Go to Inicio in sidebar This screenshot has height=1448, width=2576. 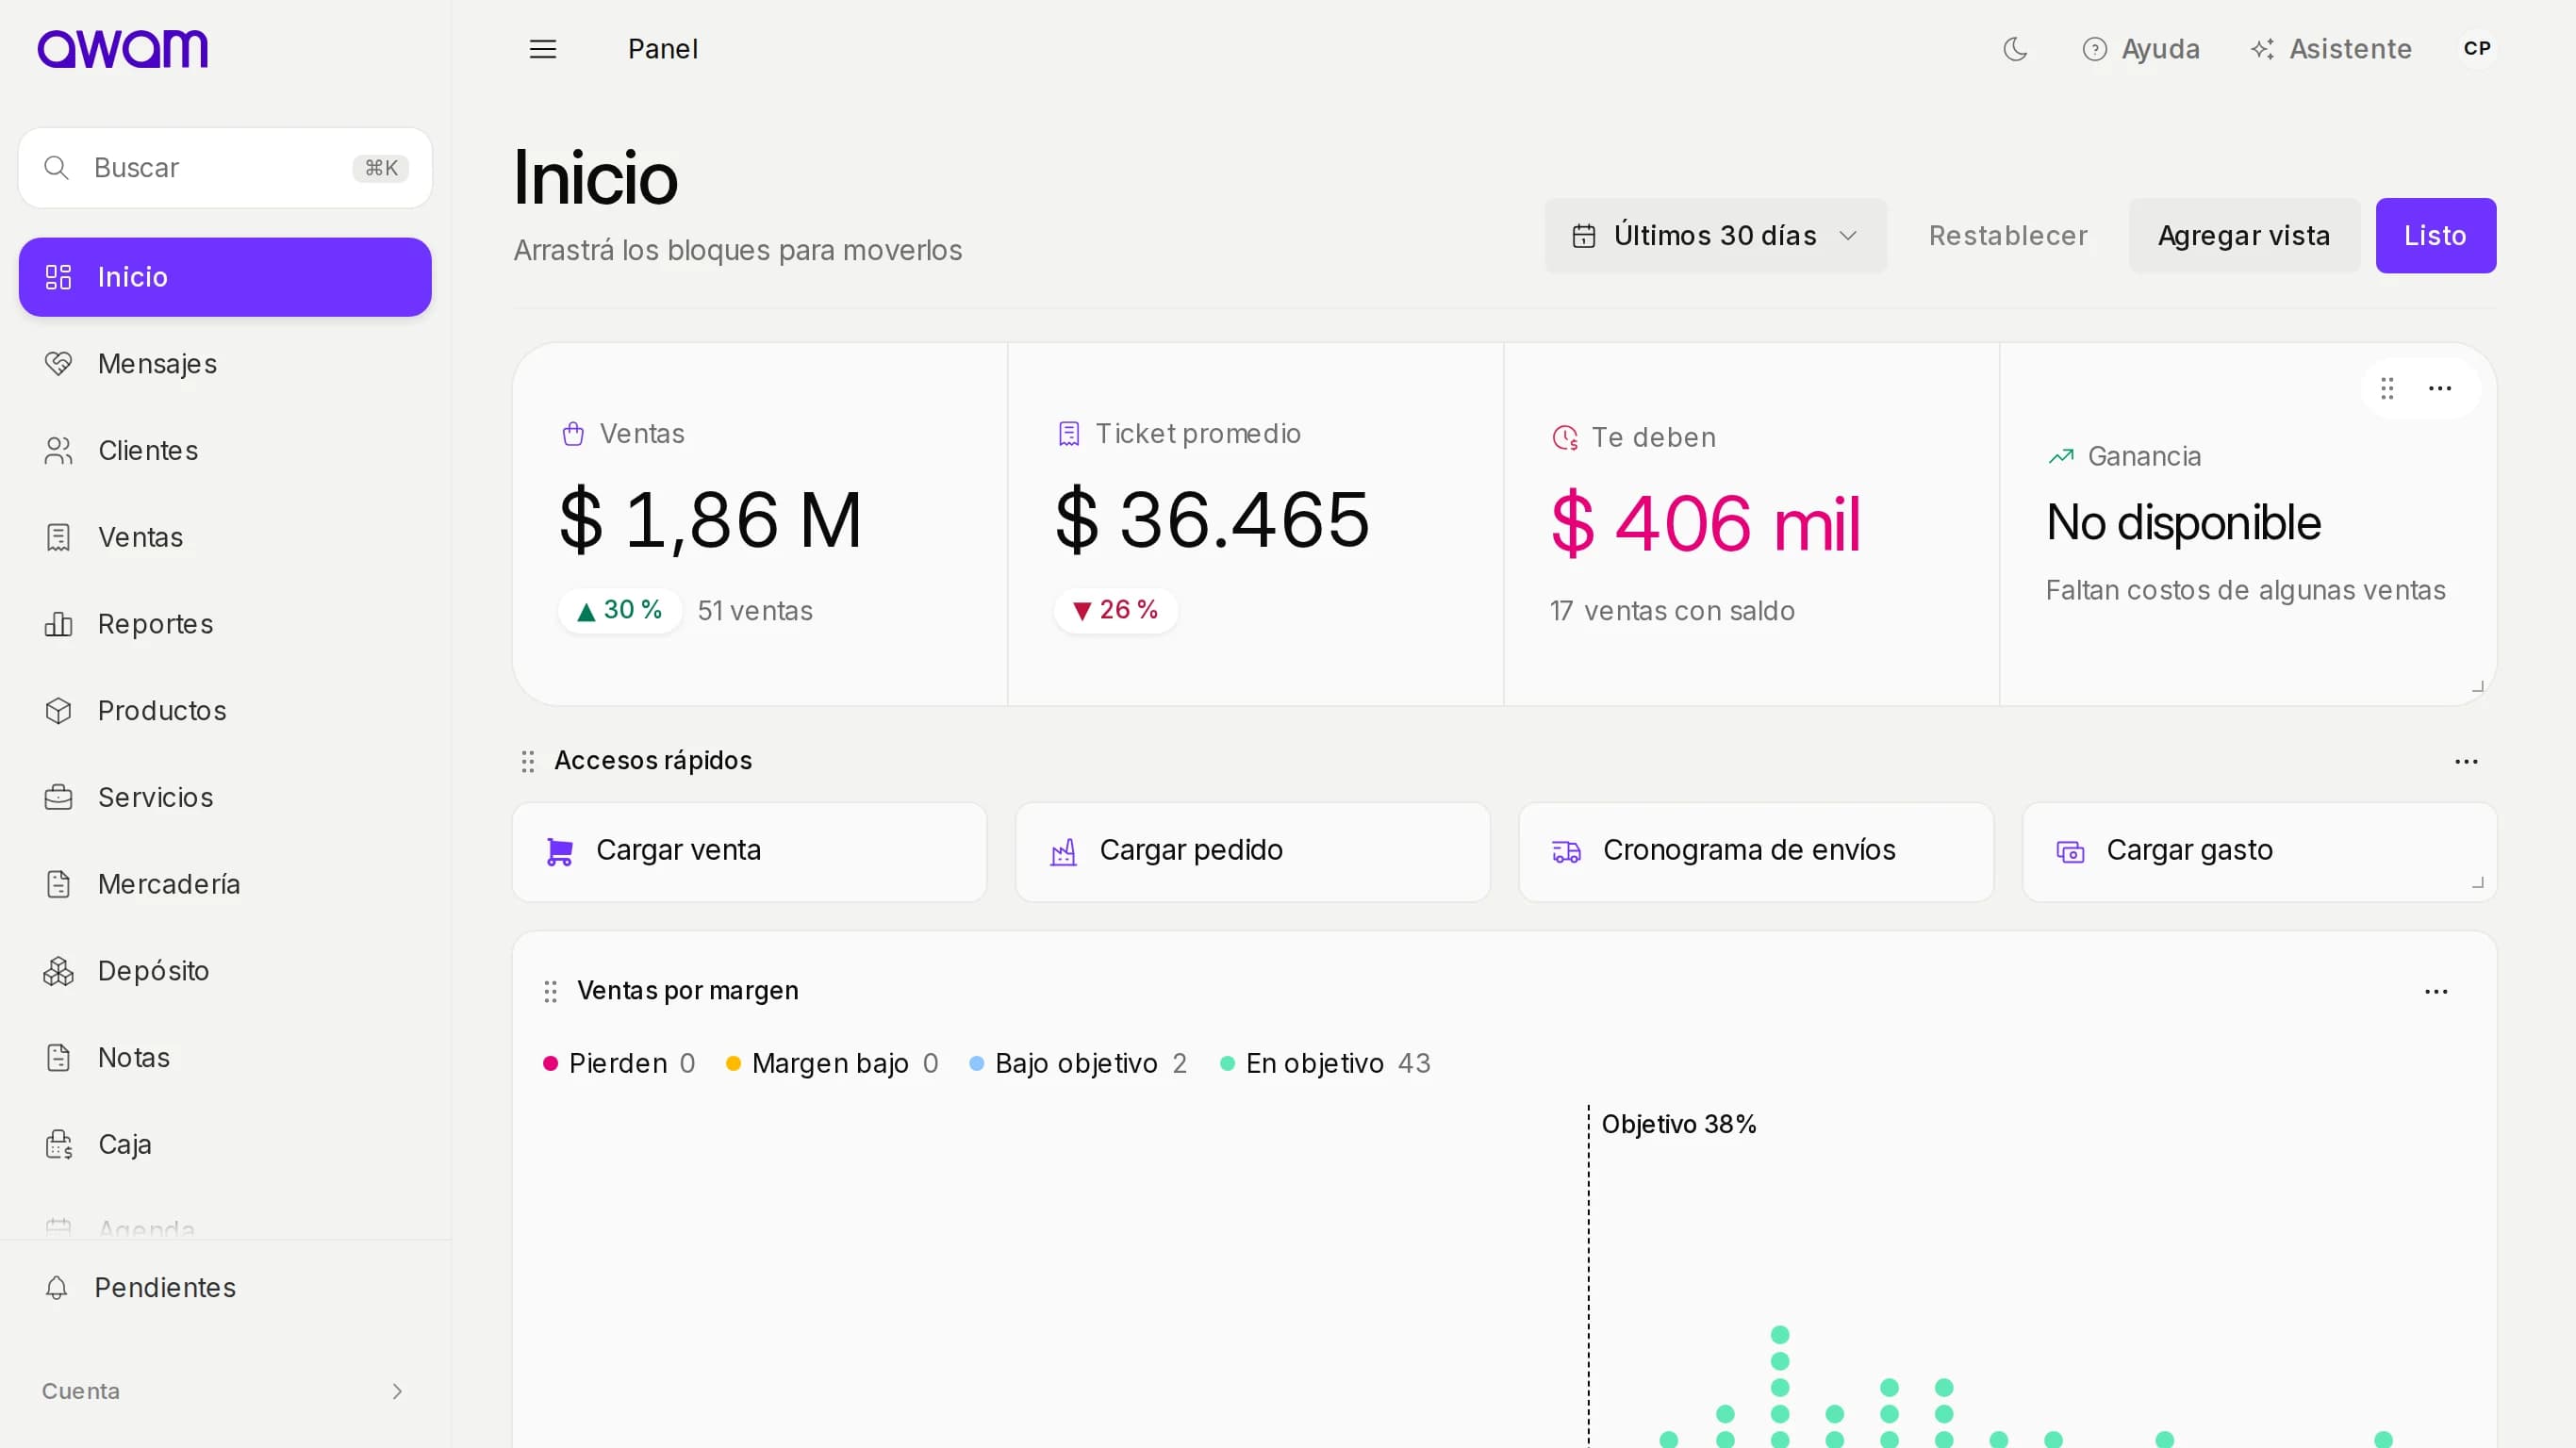coord(225,277)
